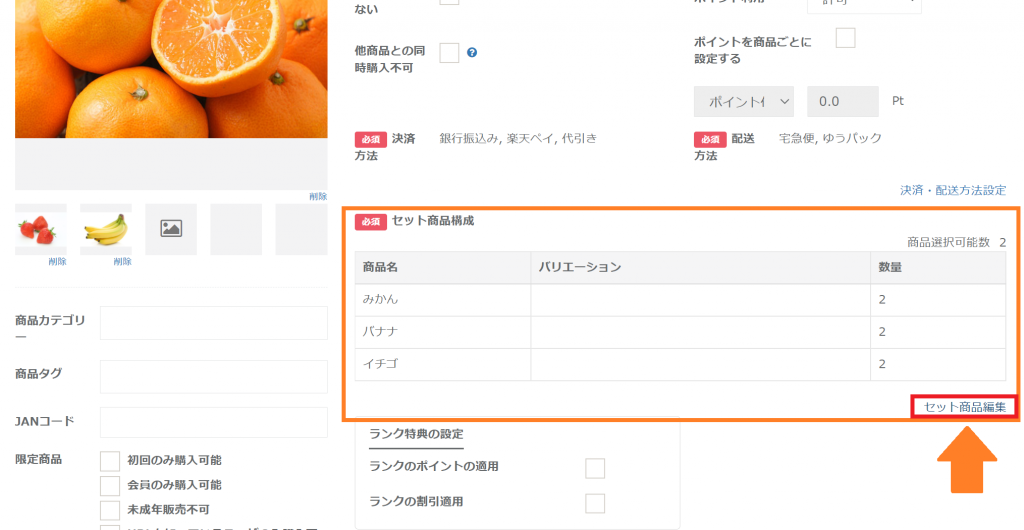The image size is (1024, 530).
Task: Click the help icon beside 他商品との同時購入不可
Action: coord(472,53)
